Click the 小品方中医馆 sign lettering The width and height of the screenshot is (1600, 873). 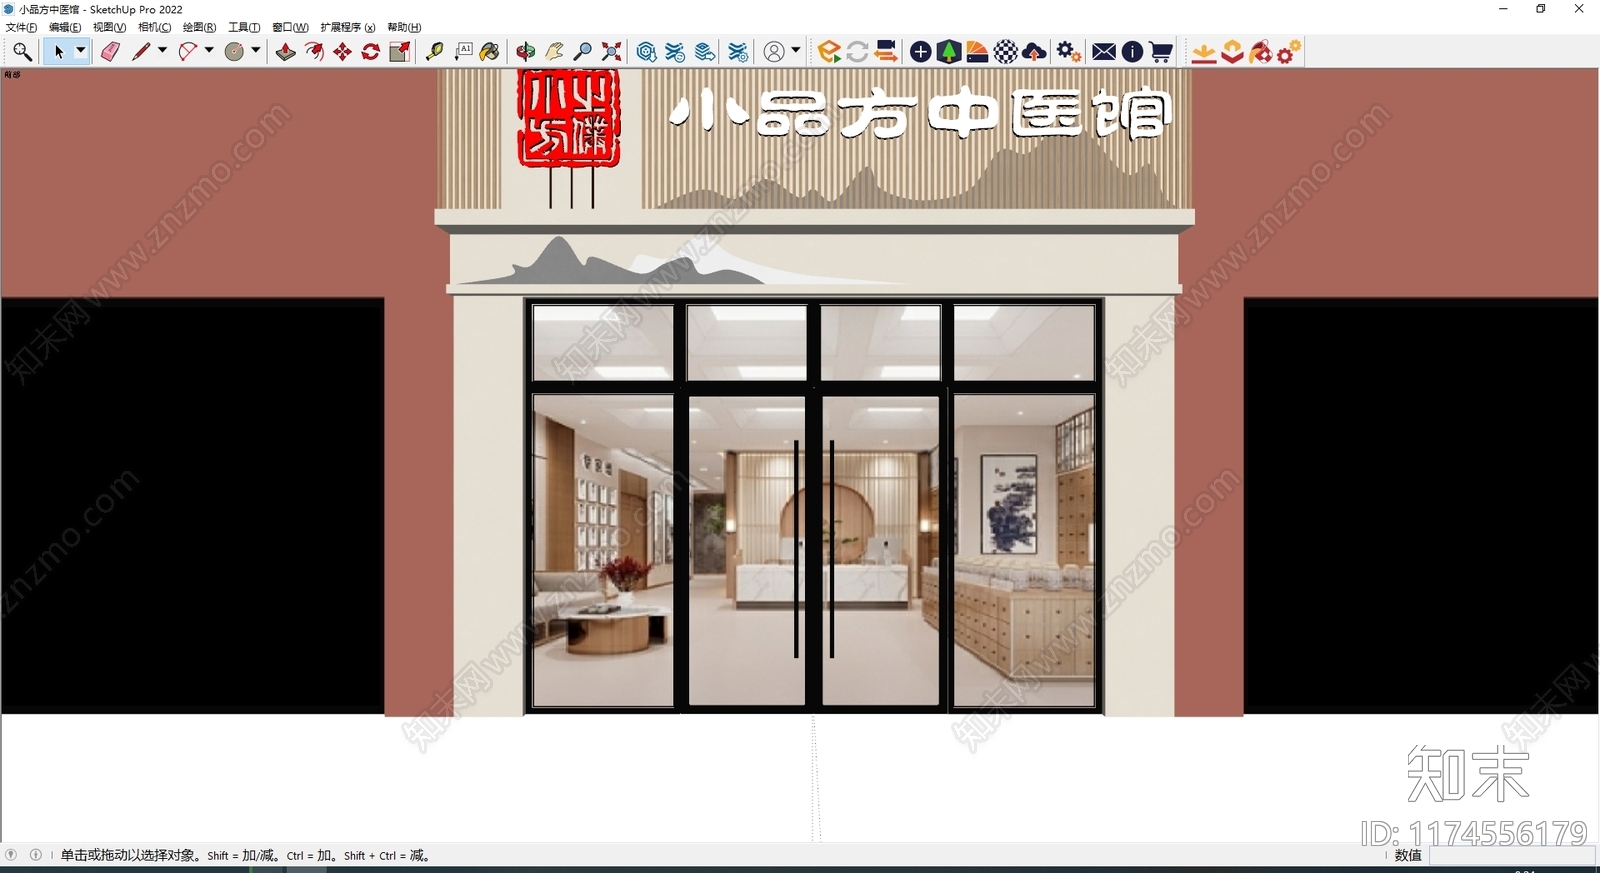[x=920, y=113]
